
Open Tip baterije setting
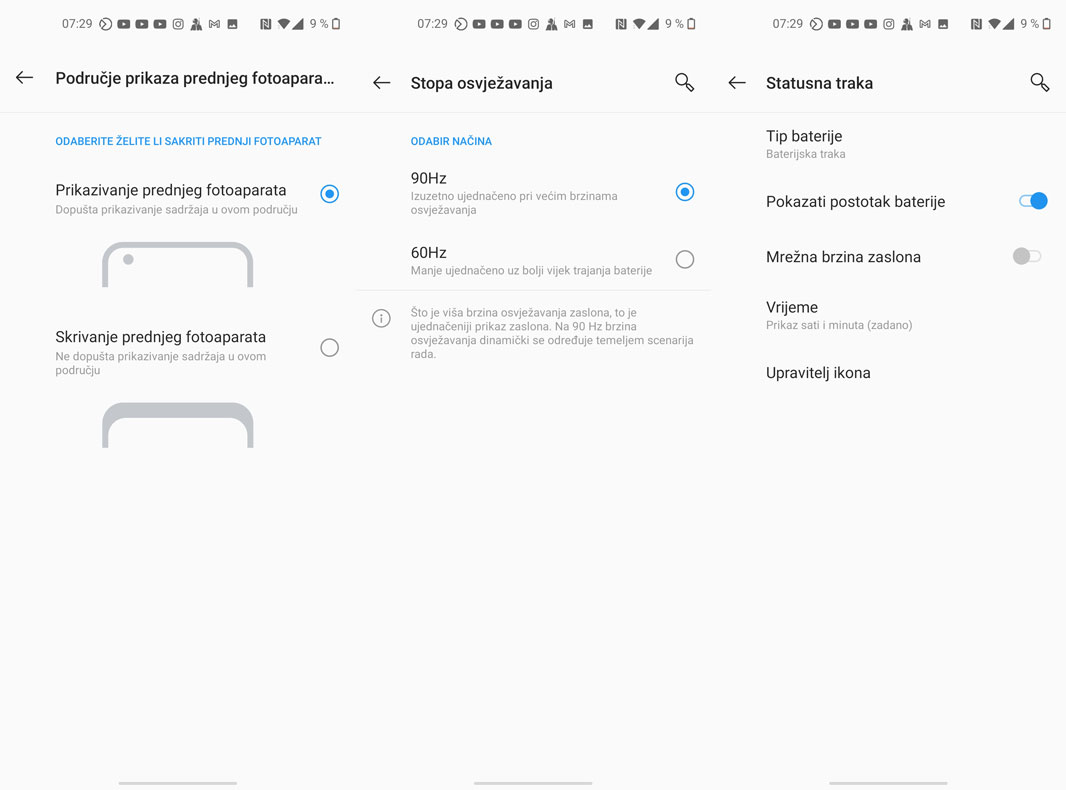coord(888,144)
